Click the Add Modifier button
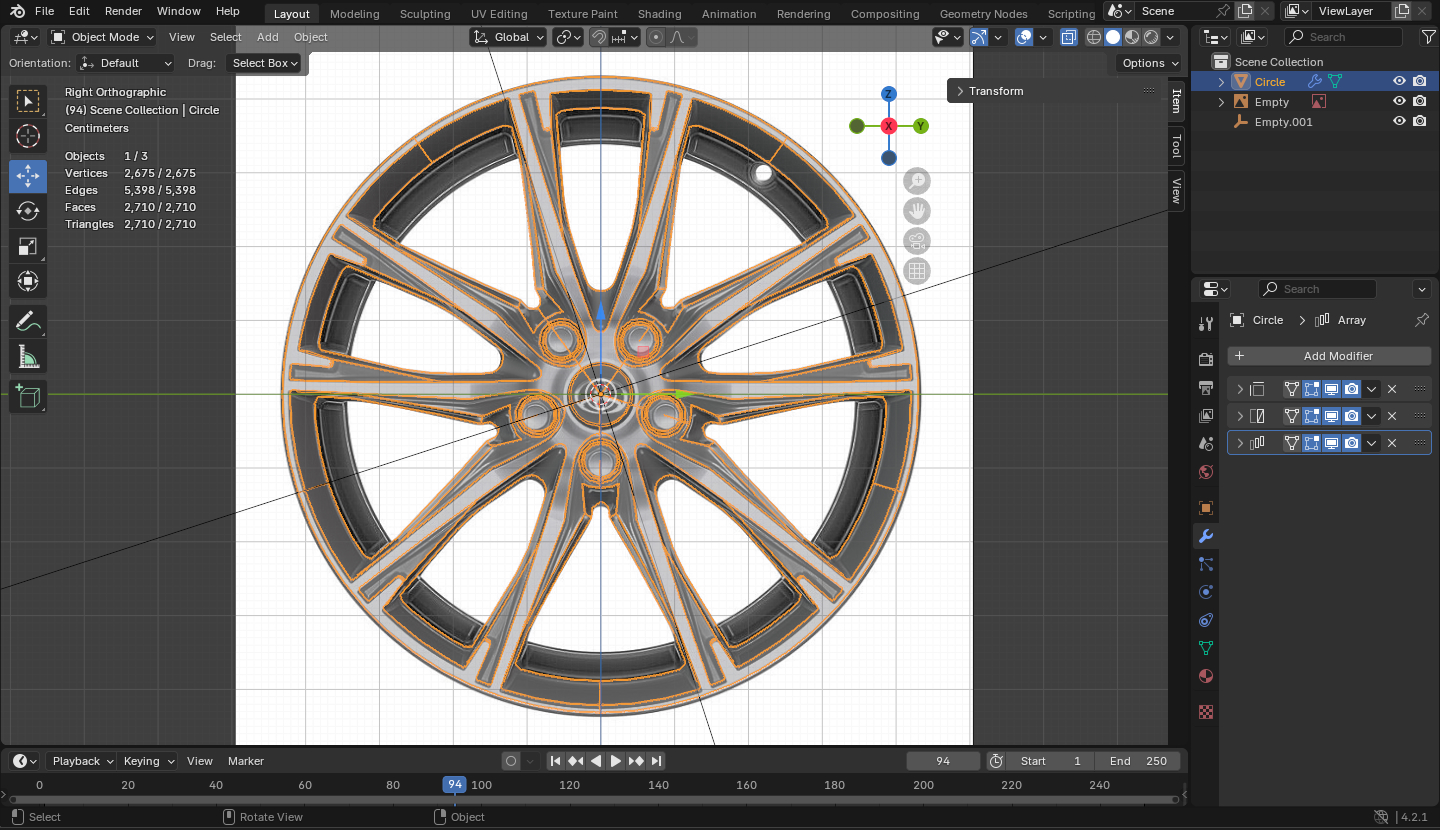 [x=1329, y=356]
